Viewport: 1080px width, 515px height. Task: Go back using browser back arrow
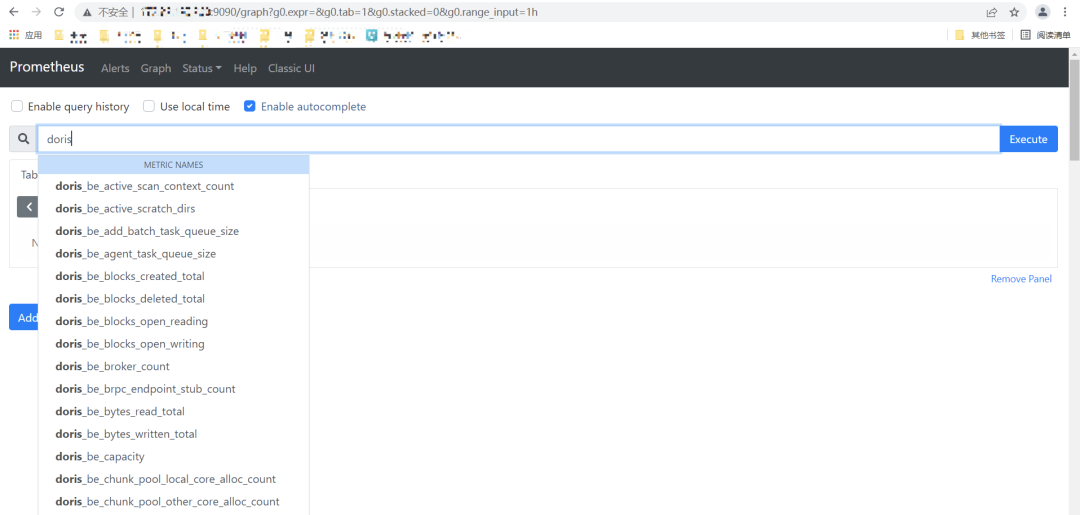[14, 12]
